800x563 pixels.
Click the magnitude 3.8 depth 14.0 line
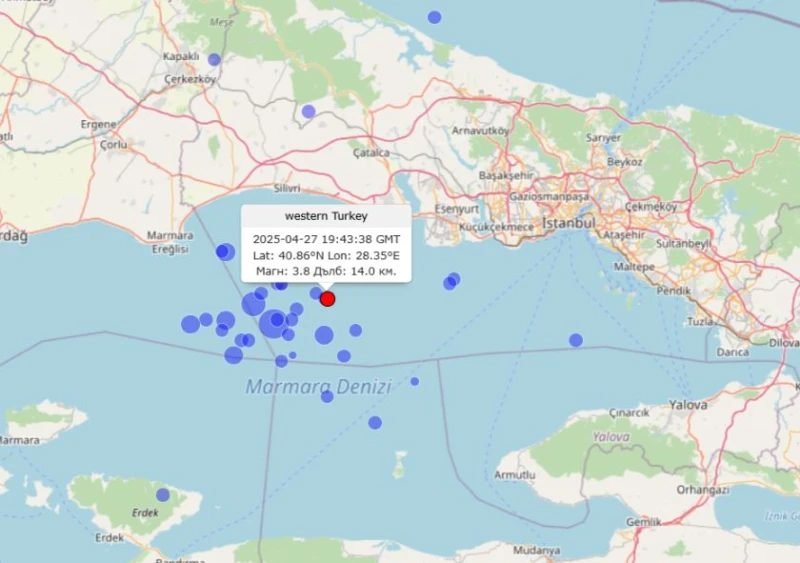[x=326, y=271]
